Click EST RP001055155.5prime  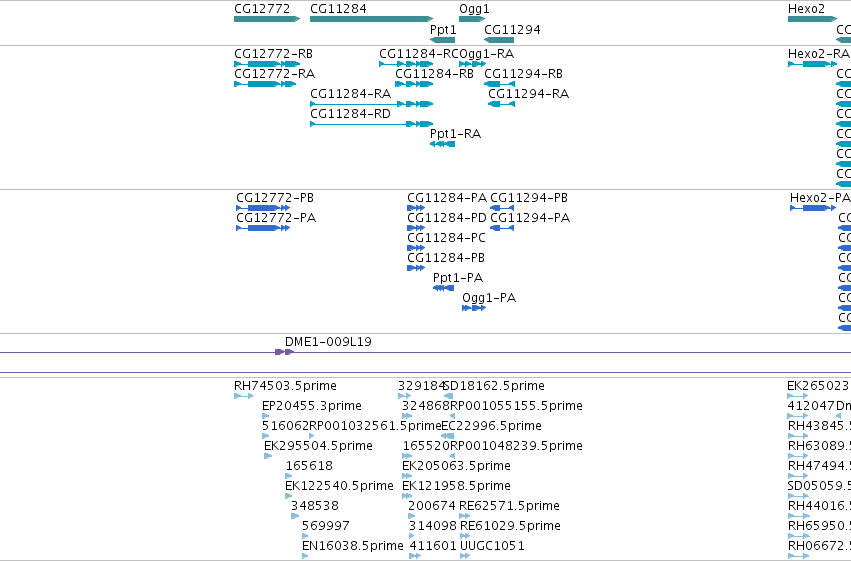point(453,416)
